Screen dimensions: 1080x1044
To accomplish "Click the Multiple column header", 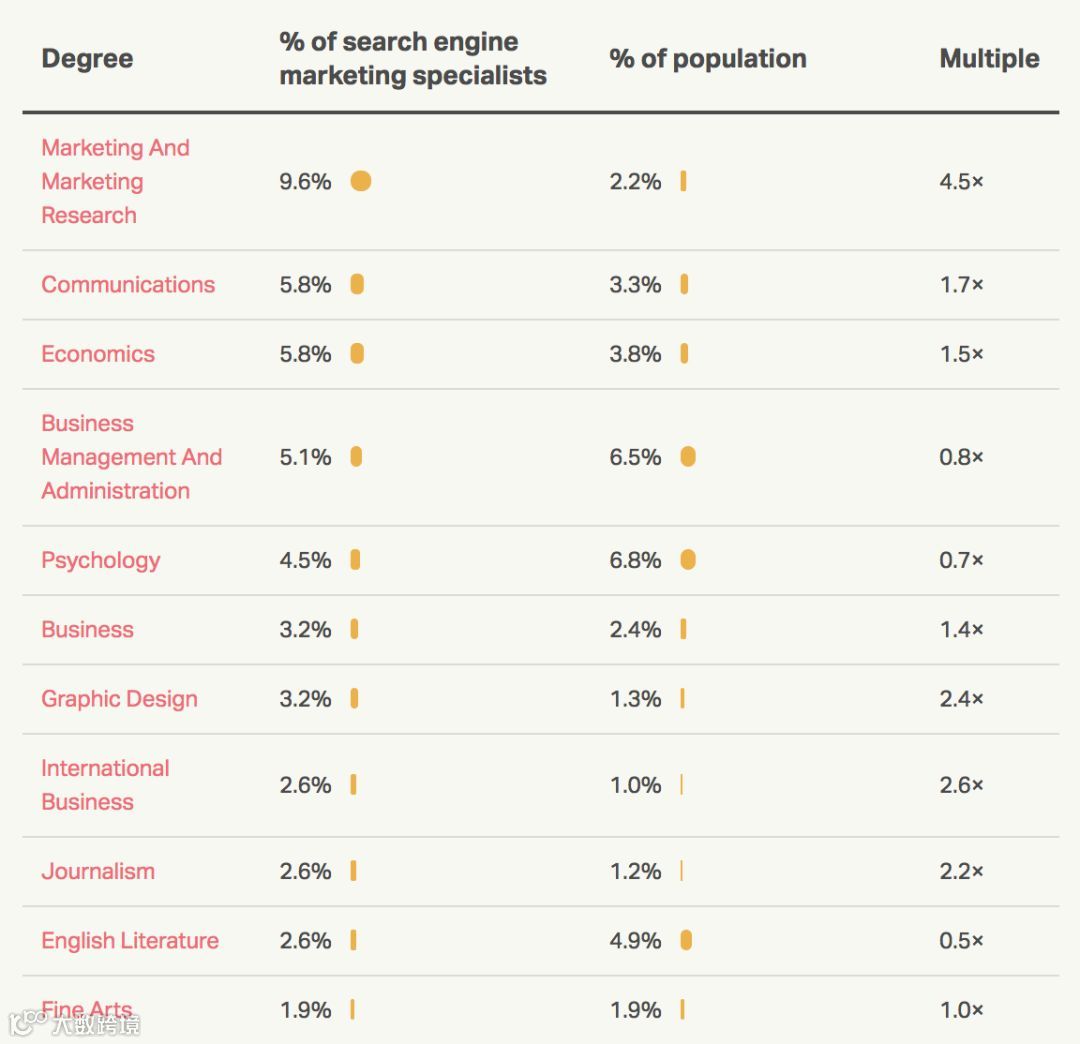I will (x=989, y=59).
